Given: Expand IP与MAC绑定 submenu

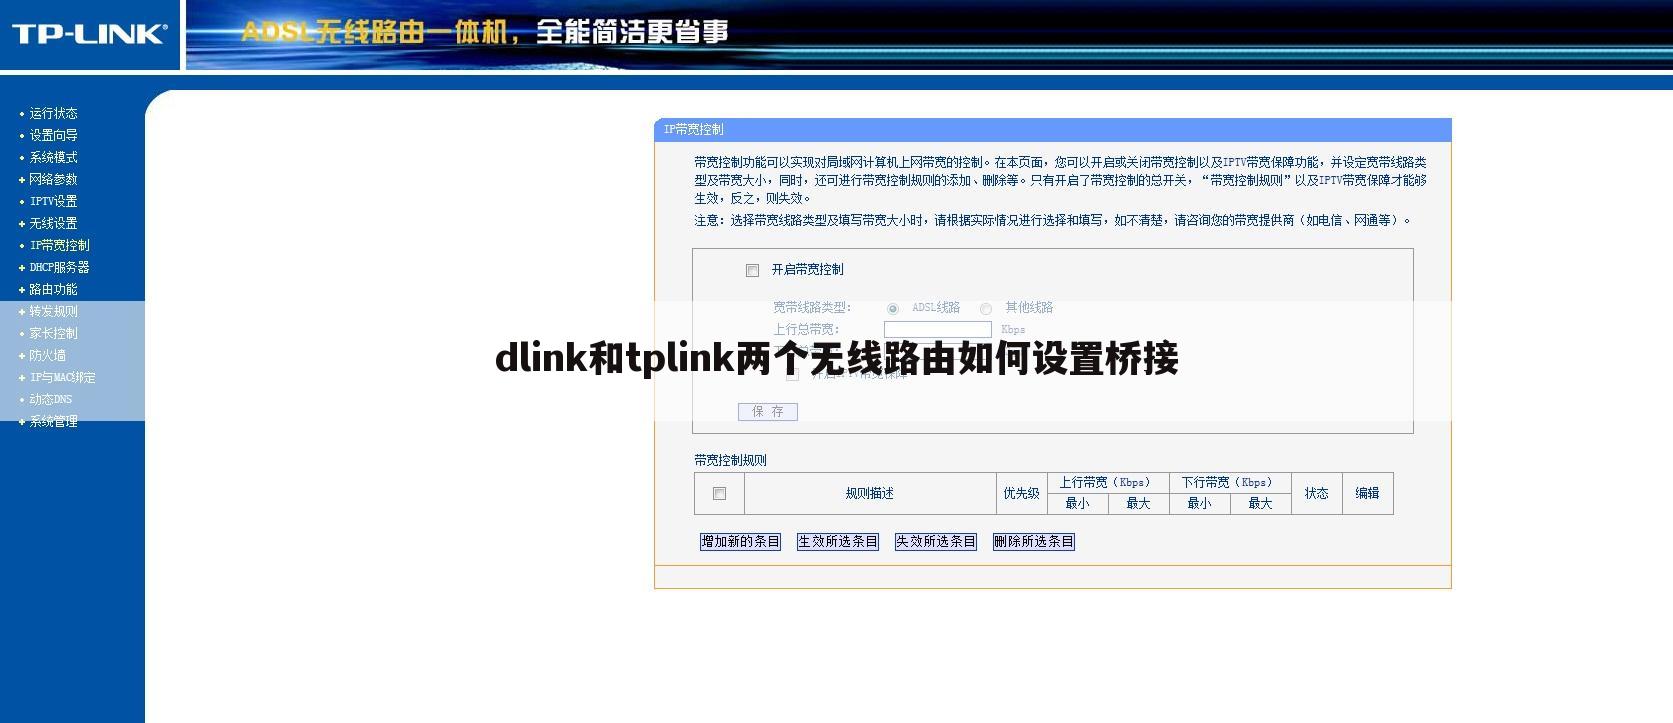Looking at the screenshot, I should 22,378.
